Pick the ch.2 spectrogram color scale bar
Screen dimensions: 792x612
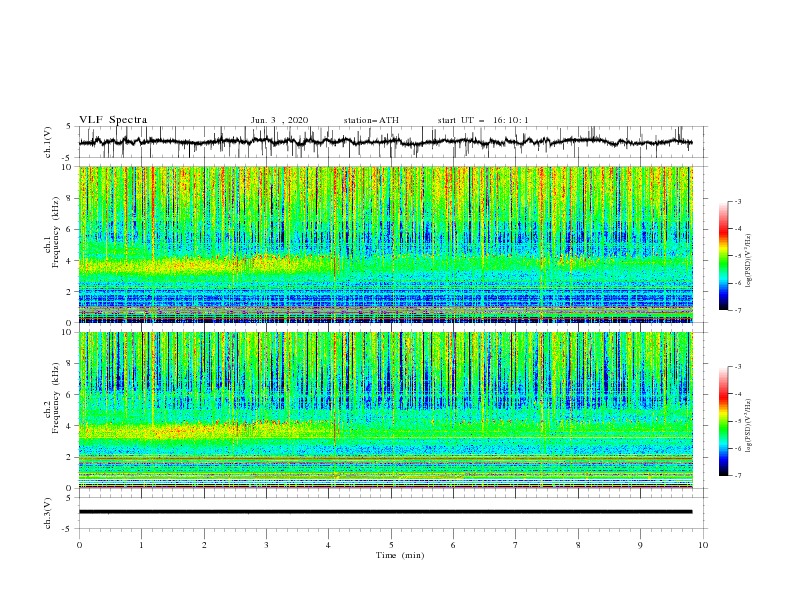723,421
